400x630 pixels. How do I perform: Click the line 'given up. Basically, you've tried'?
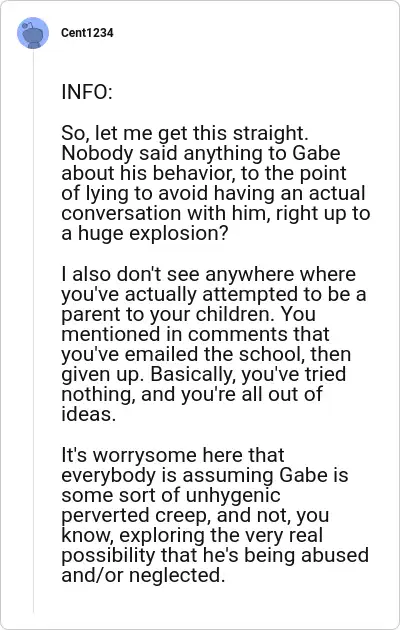[204, 374]
